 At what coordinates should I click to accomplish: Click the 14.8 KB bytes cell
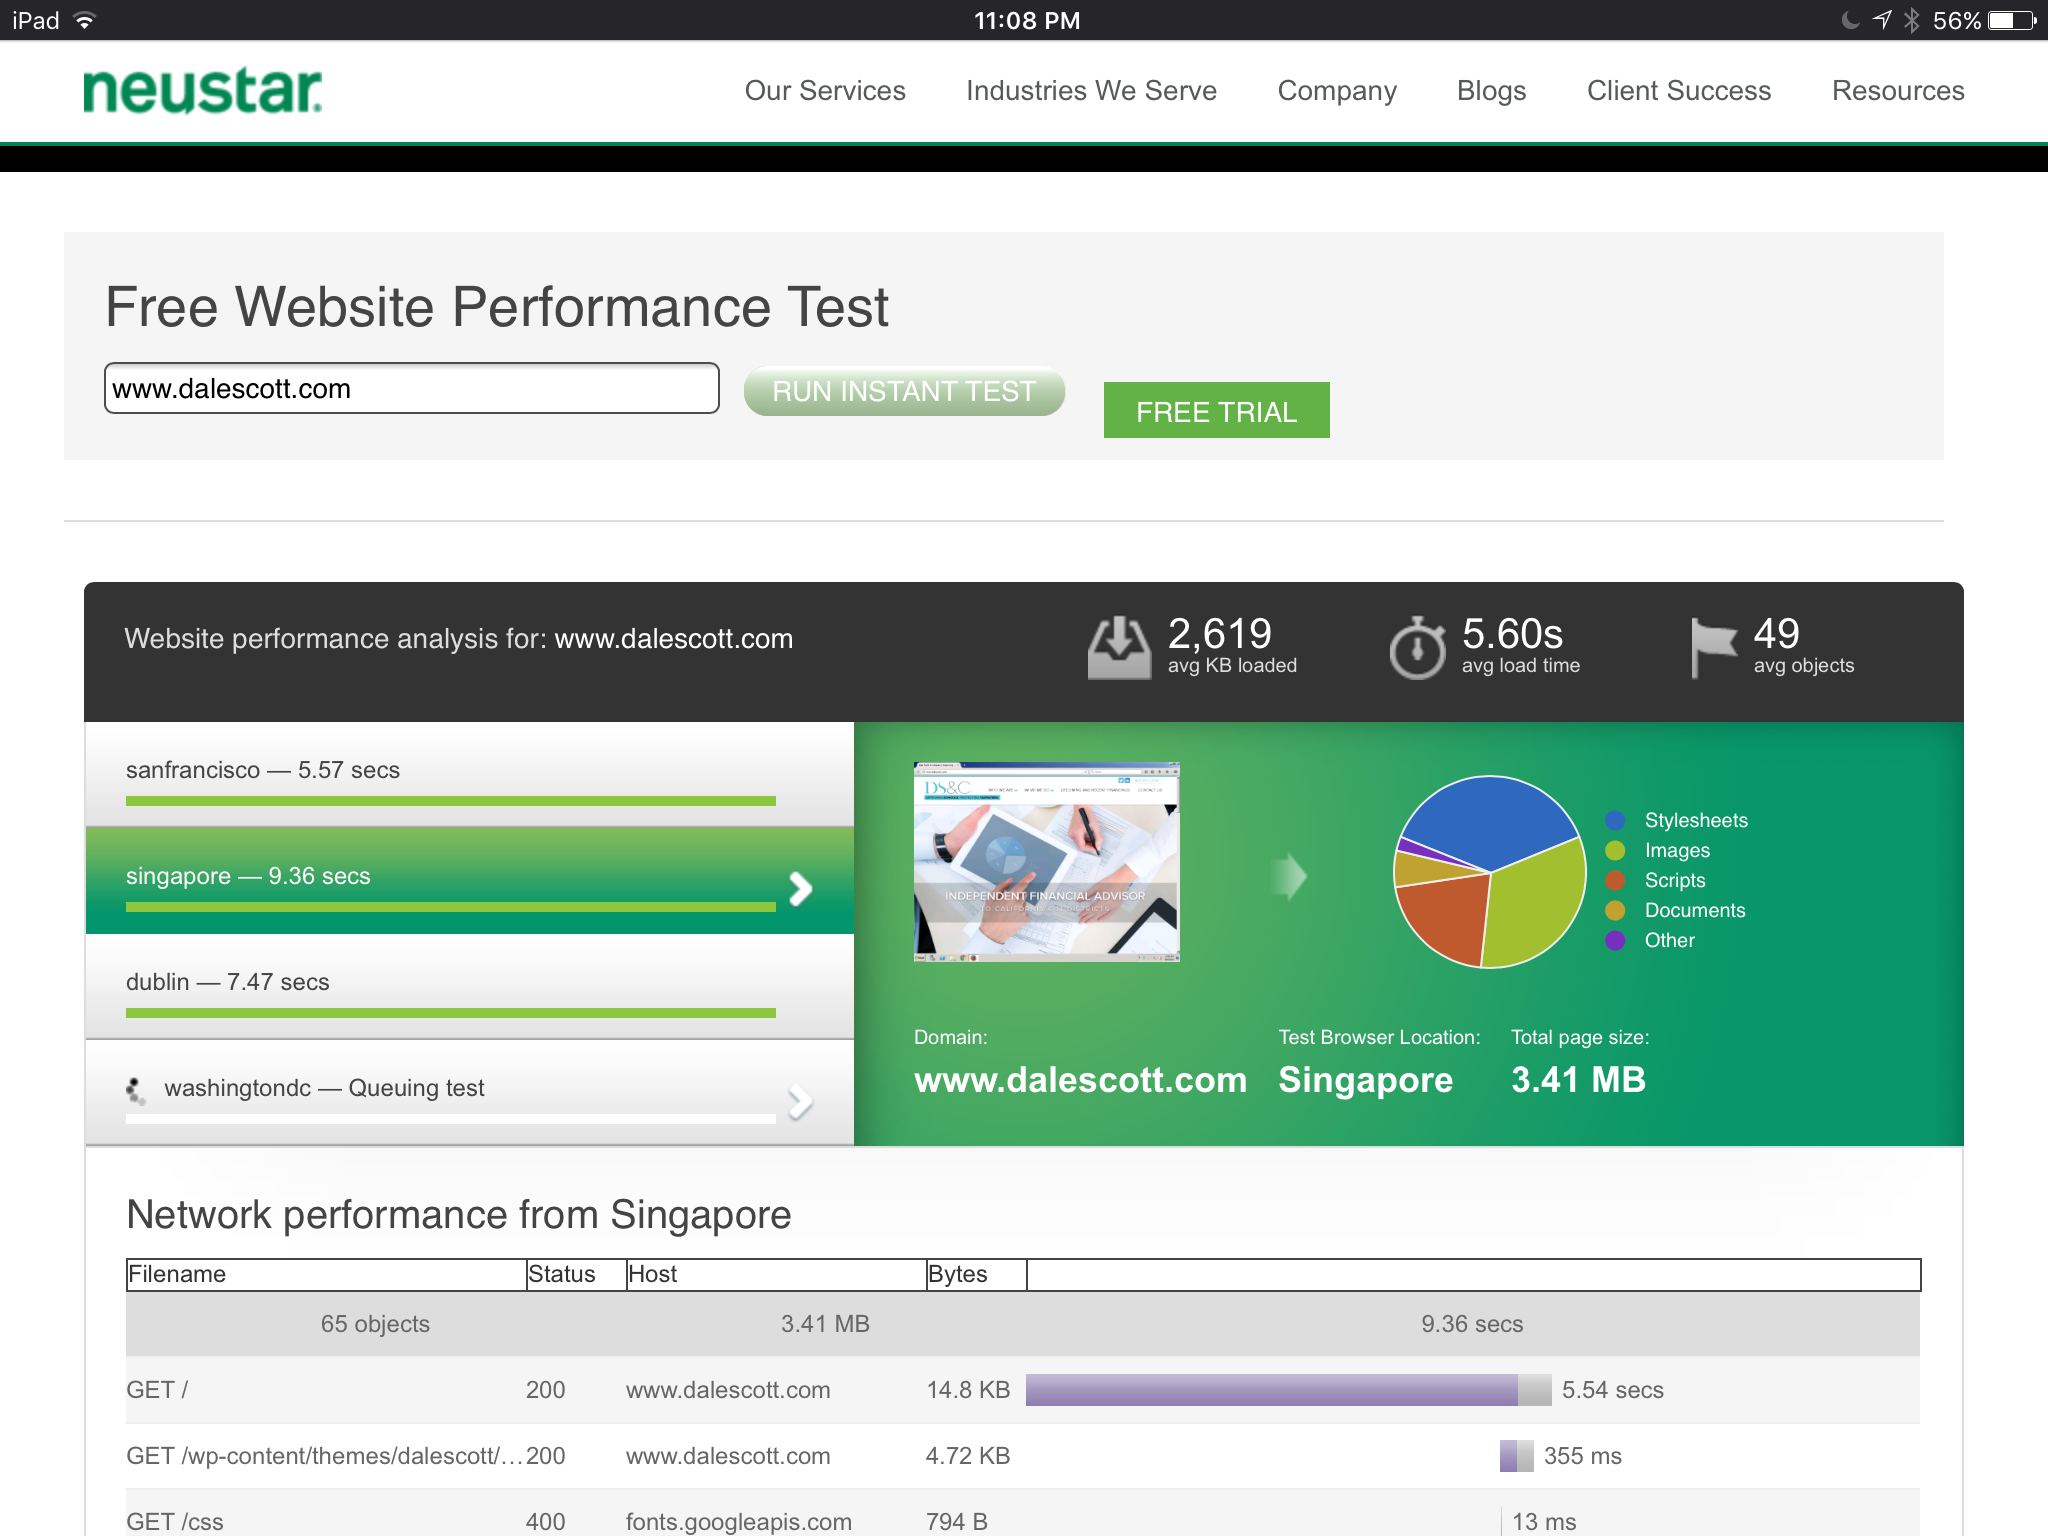(968, 1390)
